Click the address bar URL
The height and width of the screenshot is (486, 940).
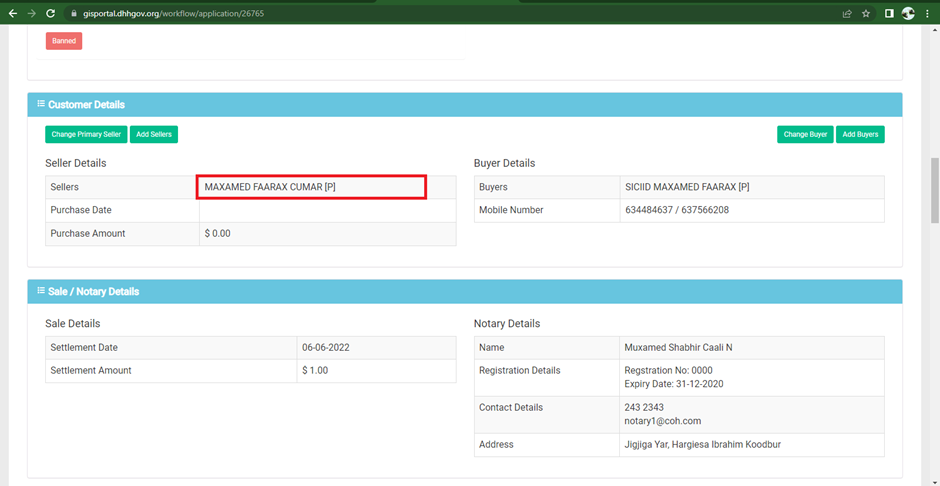(173, 13)
